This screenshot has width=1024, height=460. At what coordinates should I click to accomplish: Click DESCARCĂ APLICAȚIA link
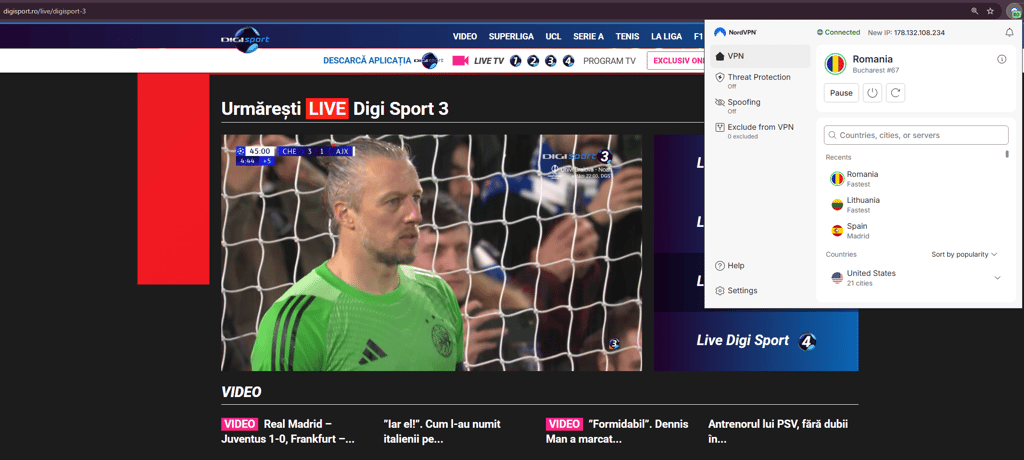(x=367, y=61)
